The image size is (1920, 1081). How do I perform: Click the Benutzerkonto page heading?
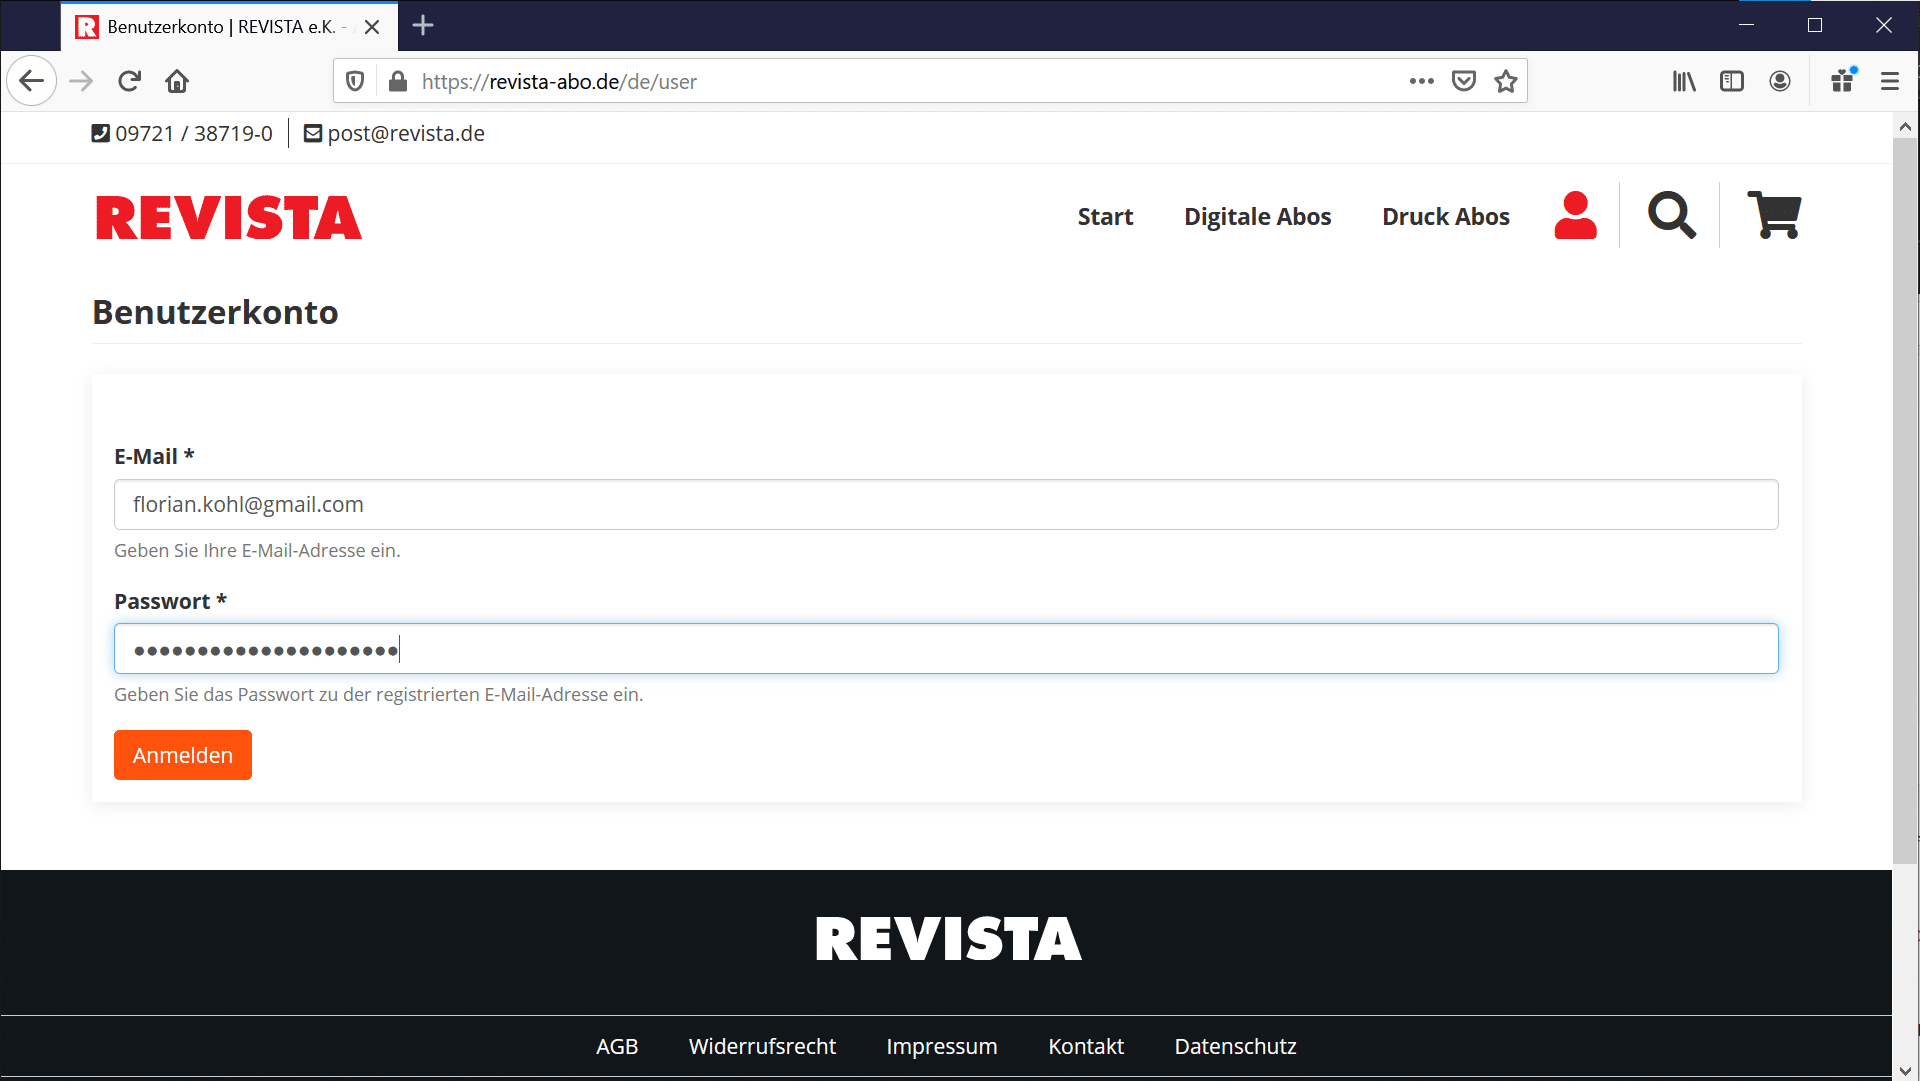(215, 312)
